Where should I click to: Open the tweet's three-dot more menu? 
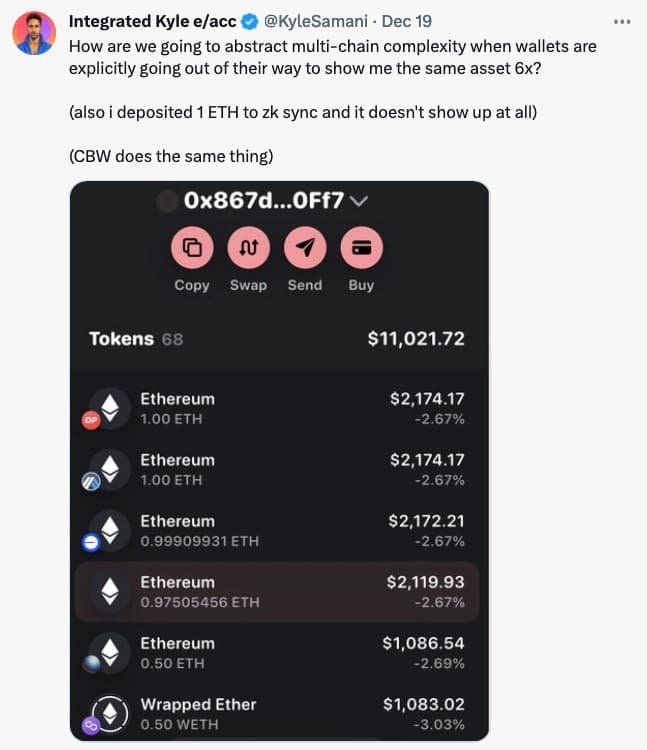(x=622, y=22)
